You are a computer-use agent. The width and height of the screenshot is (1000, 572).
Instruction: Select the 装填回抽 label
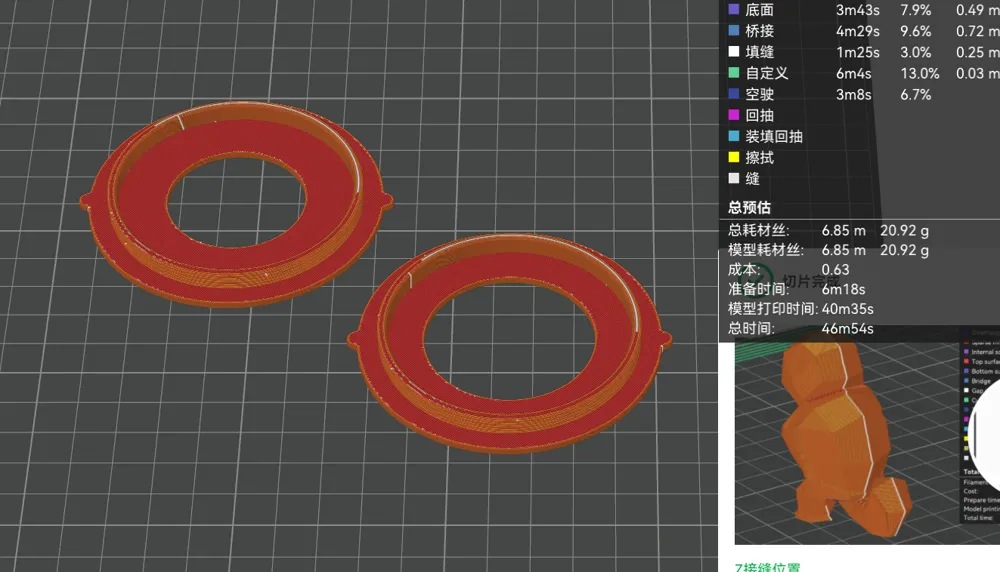click(774, 136)
